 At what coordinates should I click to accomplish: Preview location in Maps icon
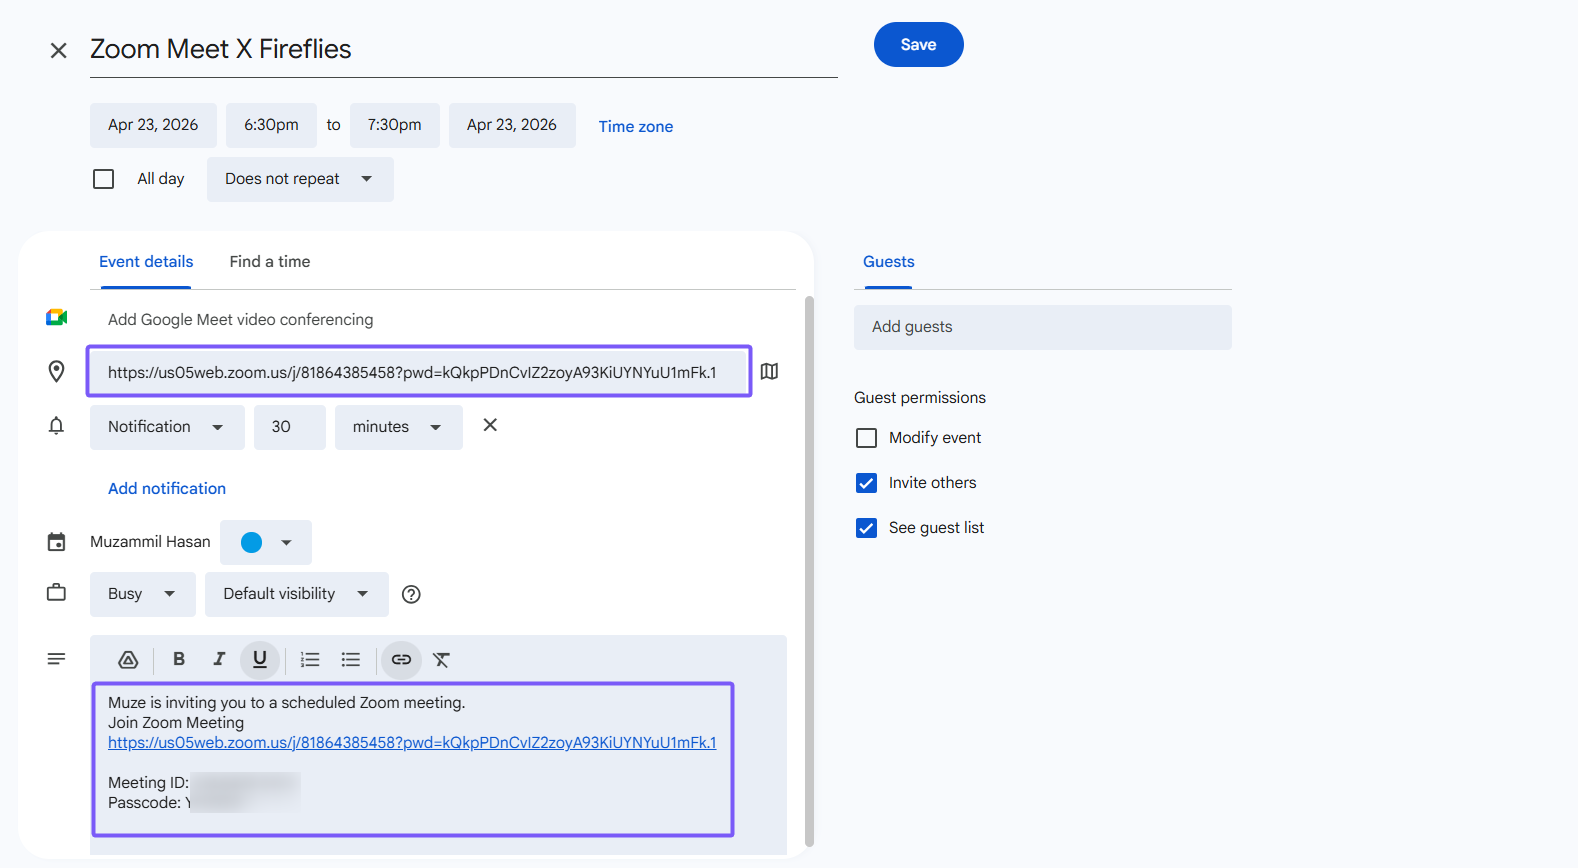pos(769,371)
